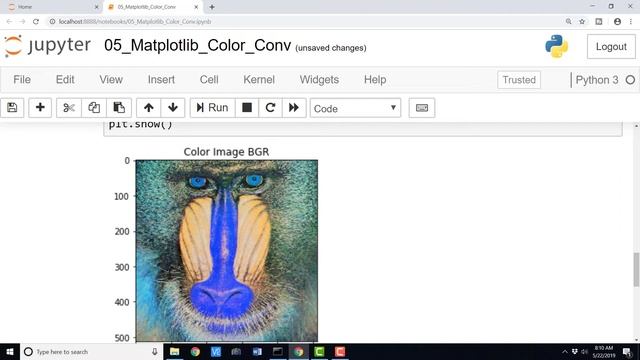Paste cells below icon
This screenshot has width=640, height=360.
[119, 108]
